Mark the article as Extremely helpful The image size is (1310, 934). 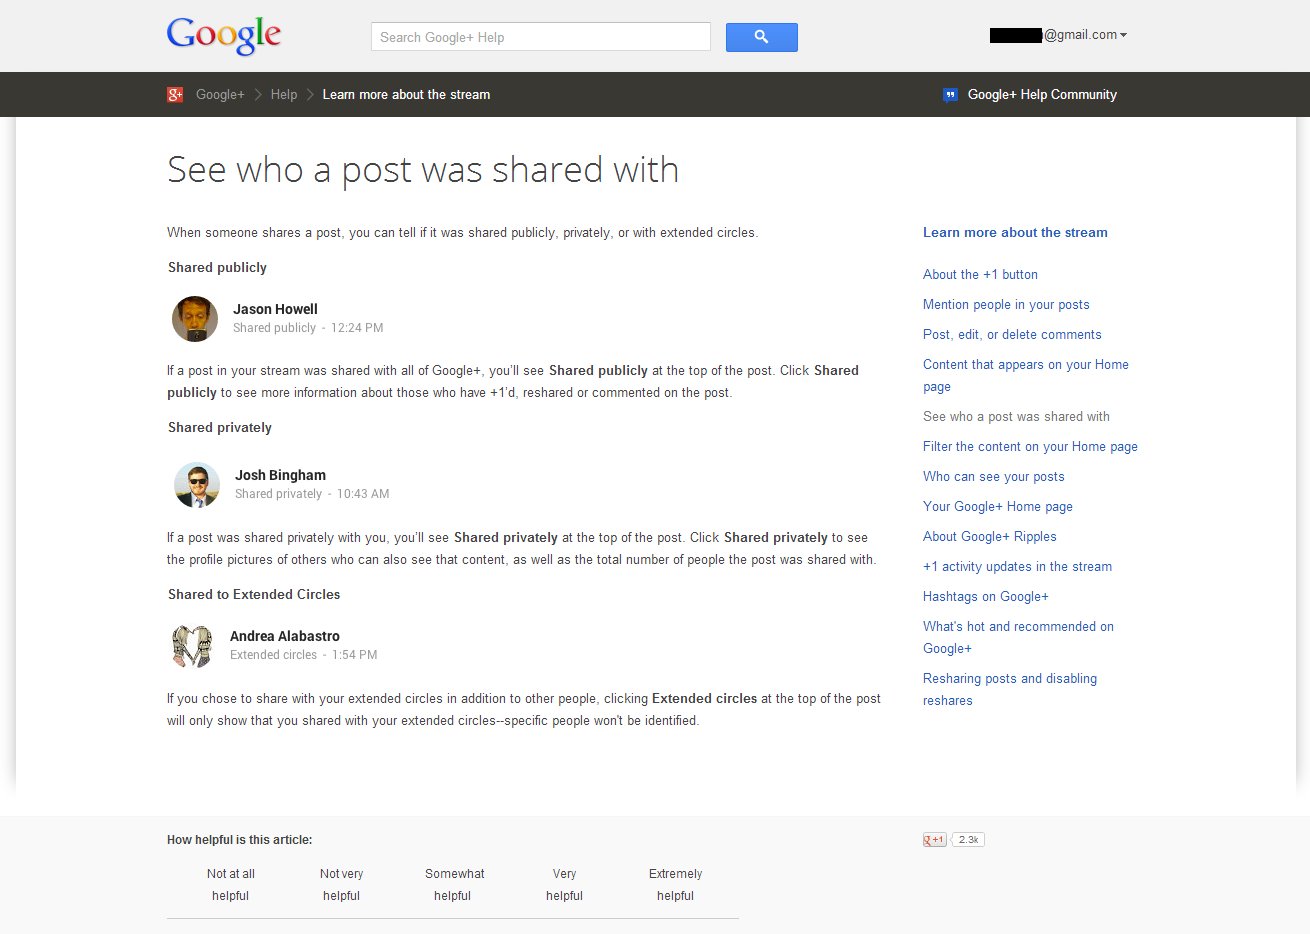click(x=675, y=884)
